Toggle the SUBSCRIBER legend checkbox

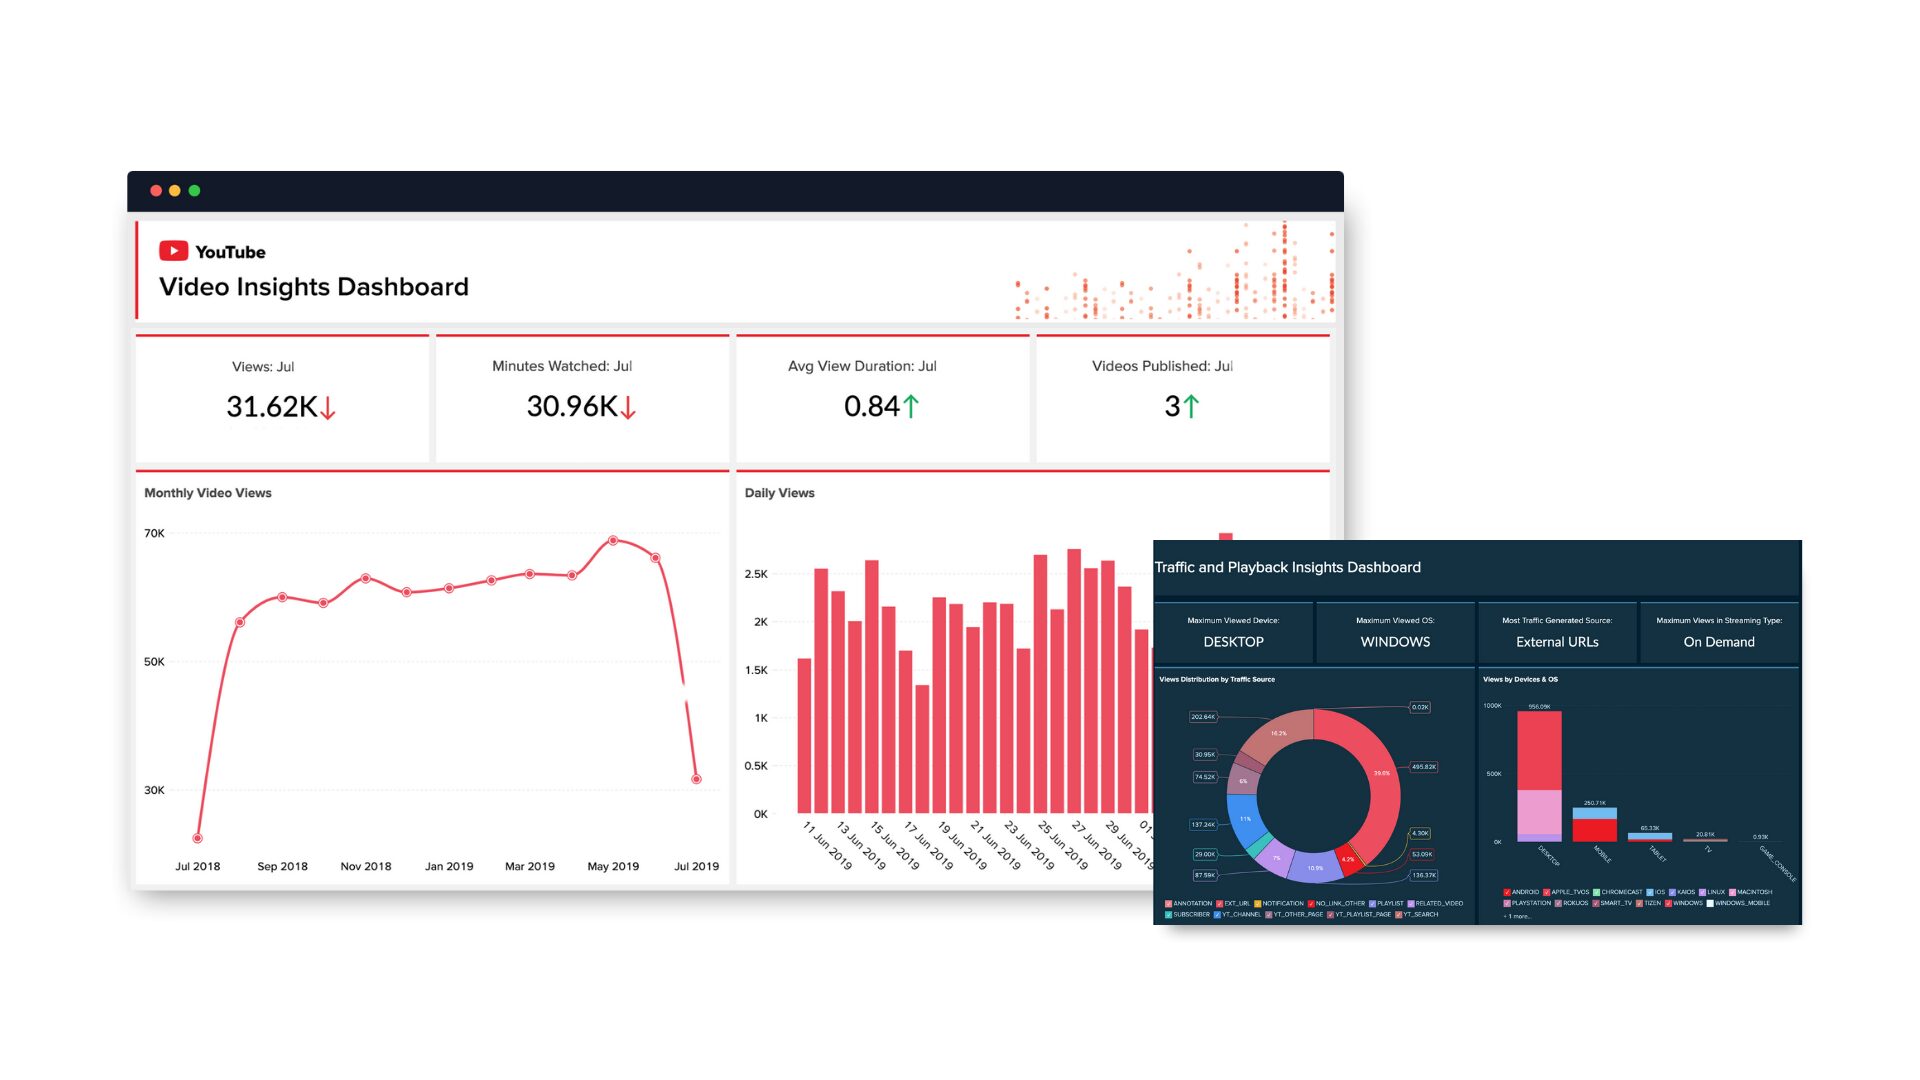coord(1168,914)
